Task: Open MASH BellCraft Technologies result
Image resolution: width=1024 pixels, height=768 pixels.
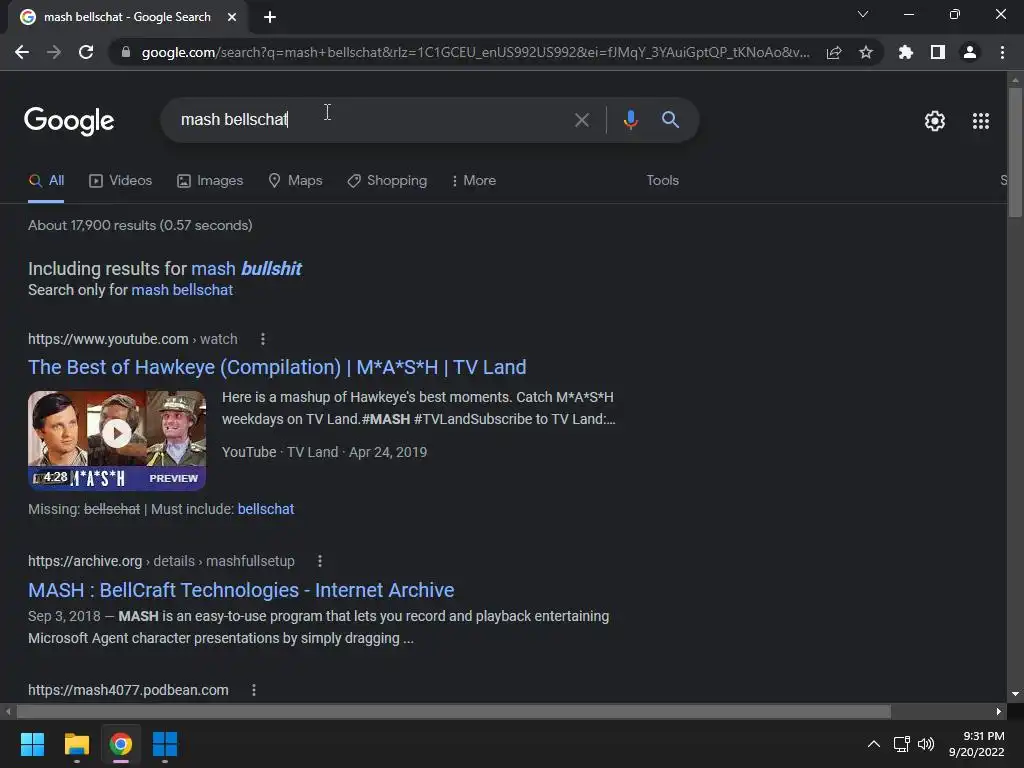Action: [x=241, y=590]
